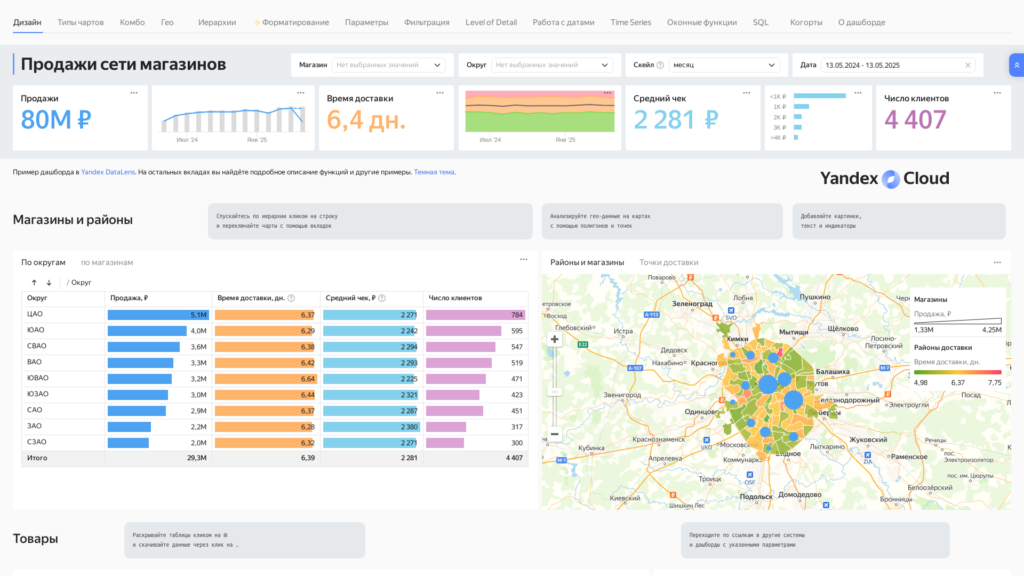The image size is (1024, 576).
Task: Zoom in on the Moscow map
Action: click(x=555, y=339)
